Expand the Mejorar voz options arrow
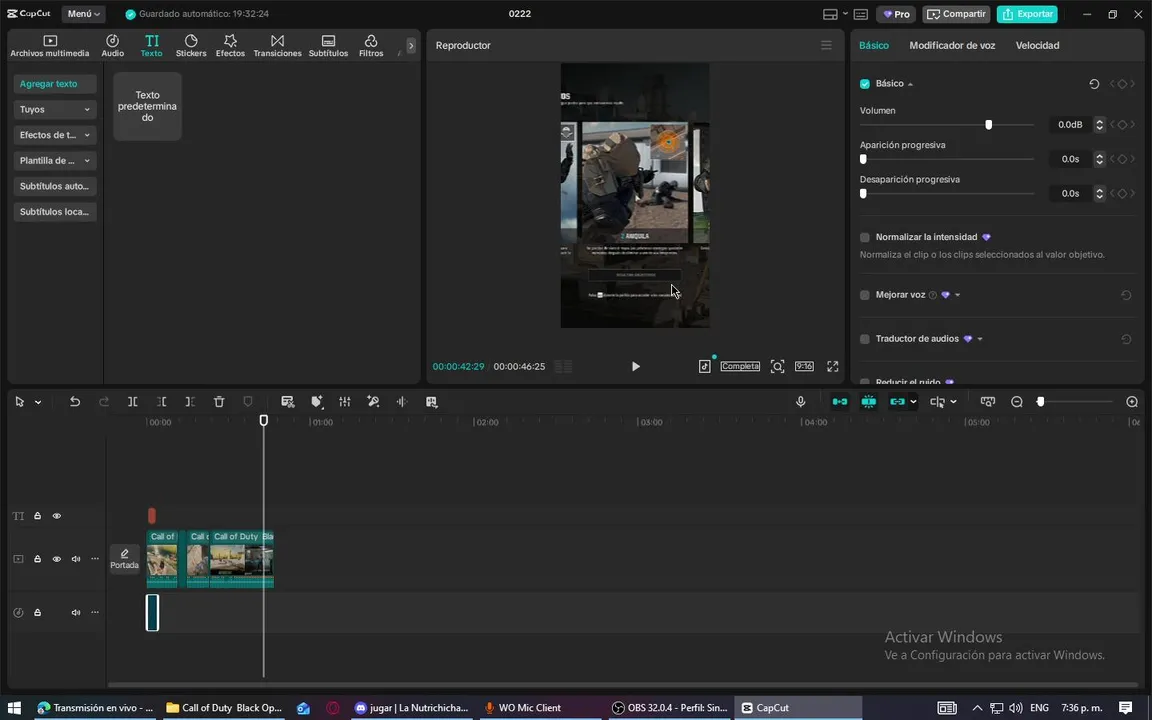Image resolution: width=1152 pixels, height=720 pixels. pos(957,295)
